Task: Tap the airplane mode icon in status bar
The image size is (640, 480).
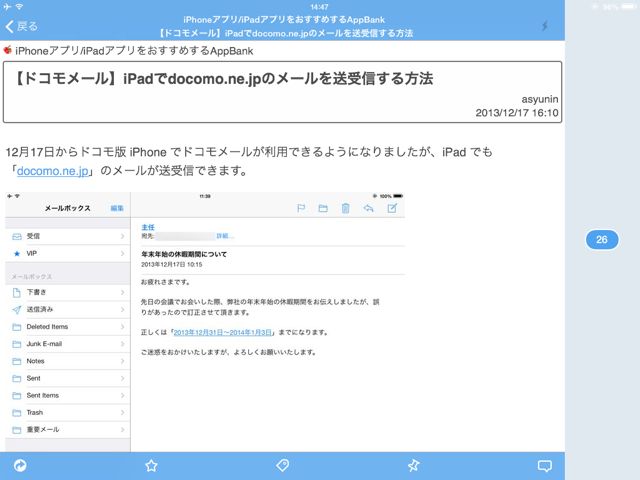Action: tap(8, 7)
